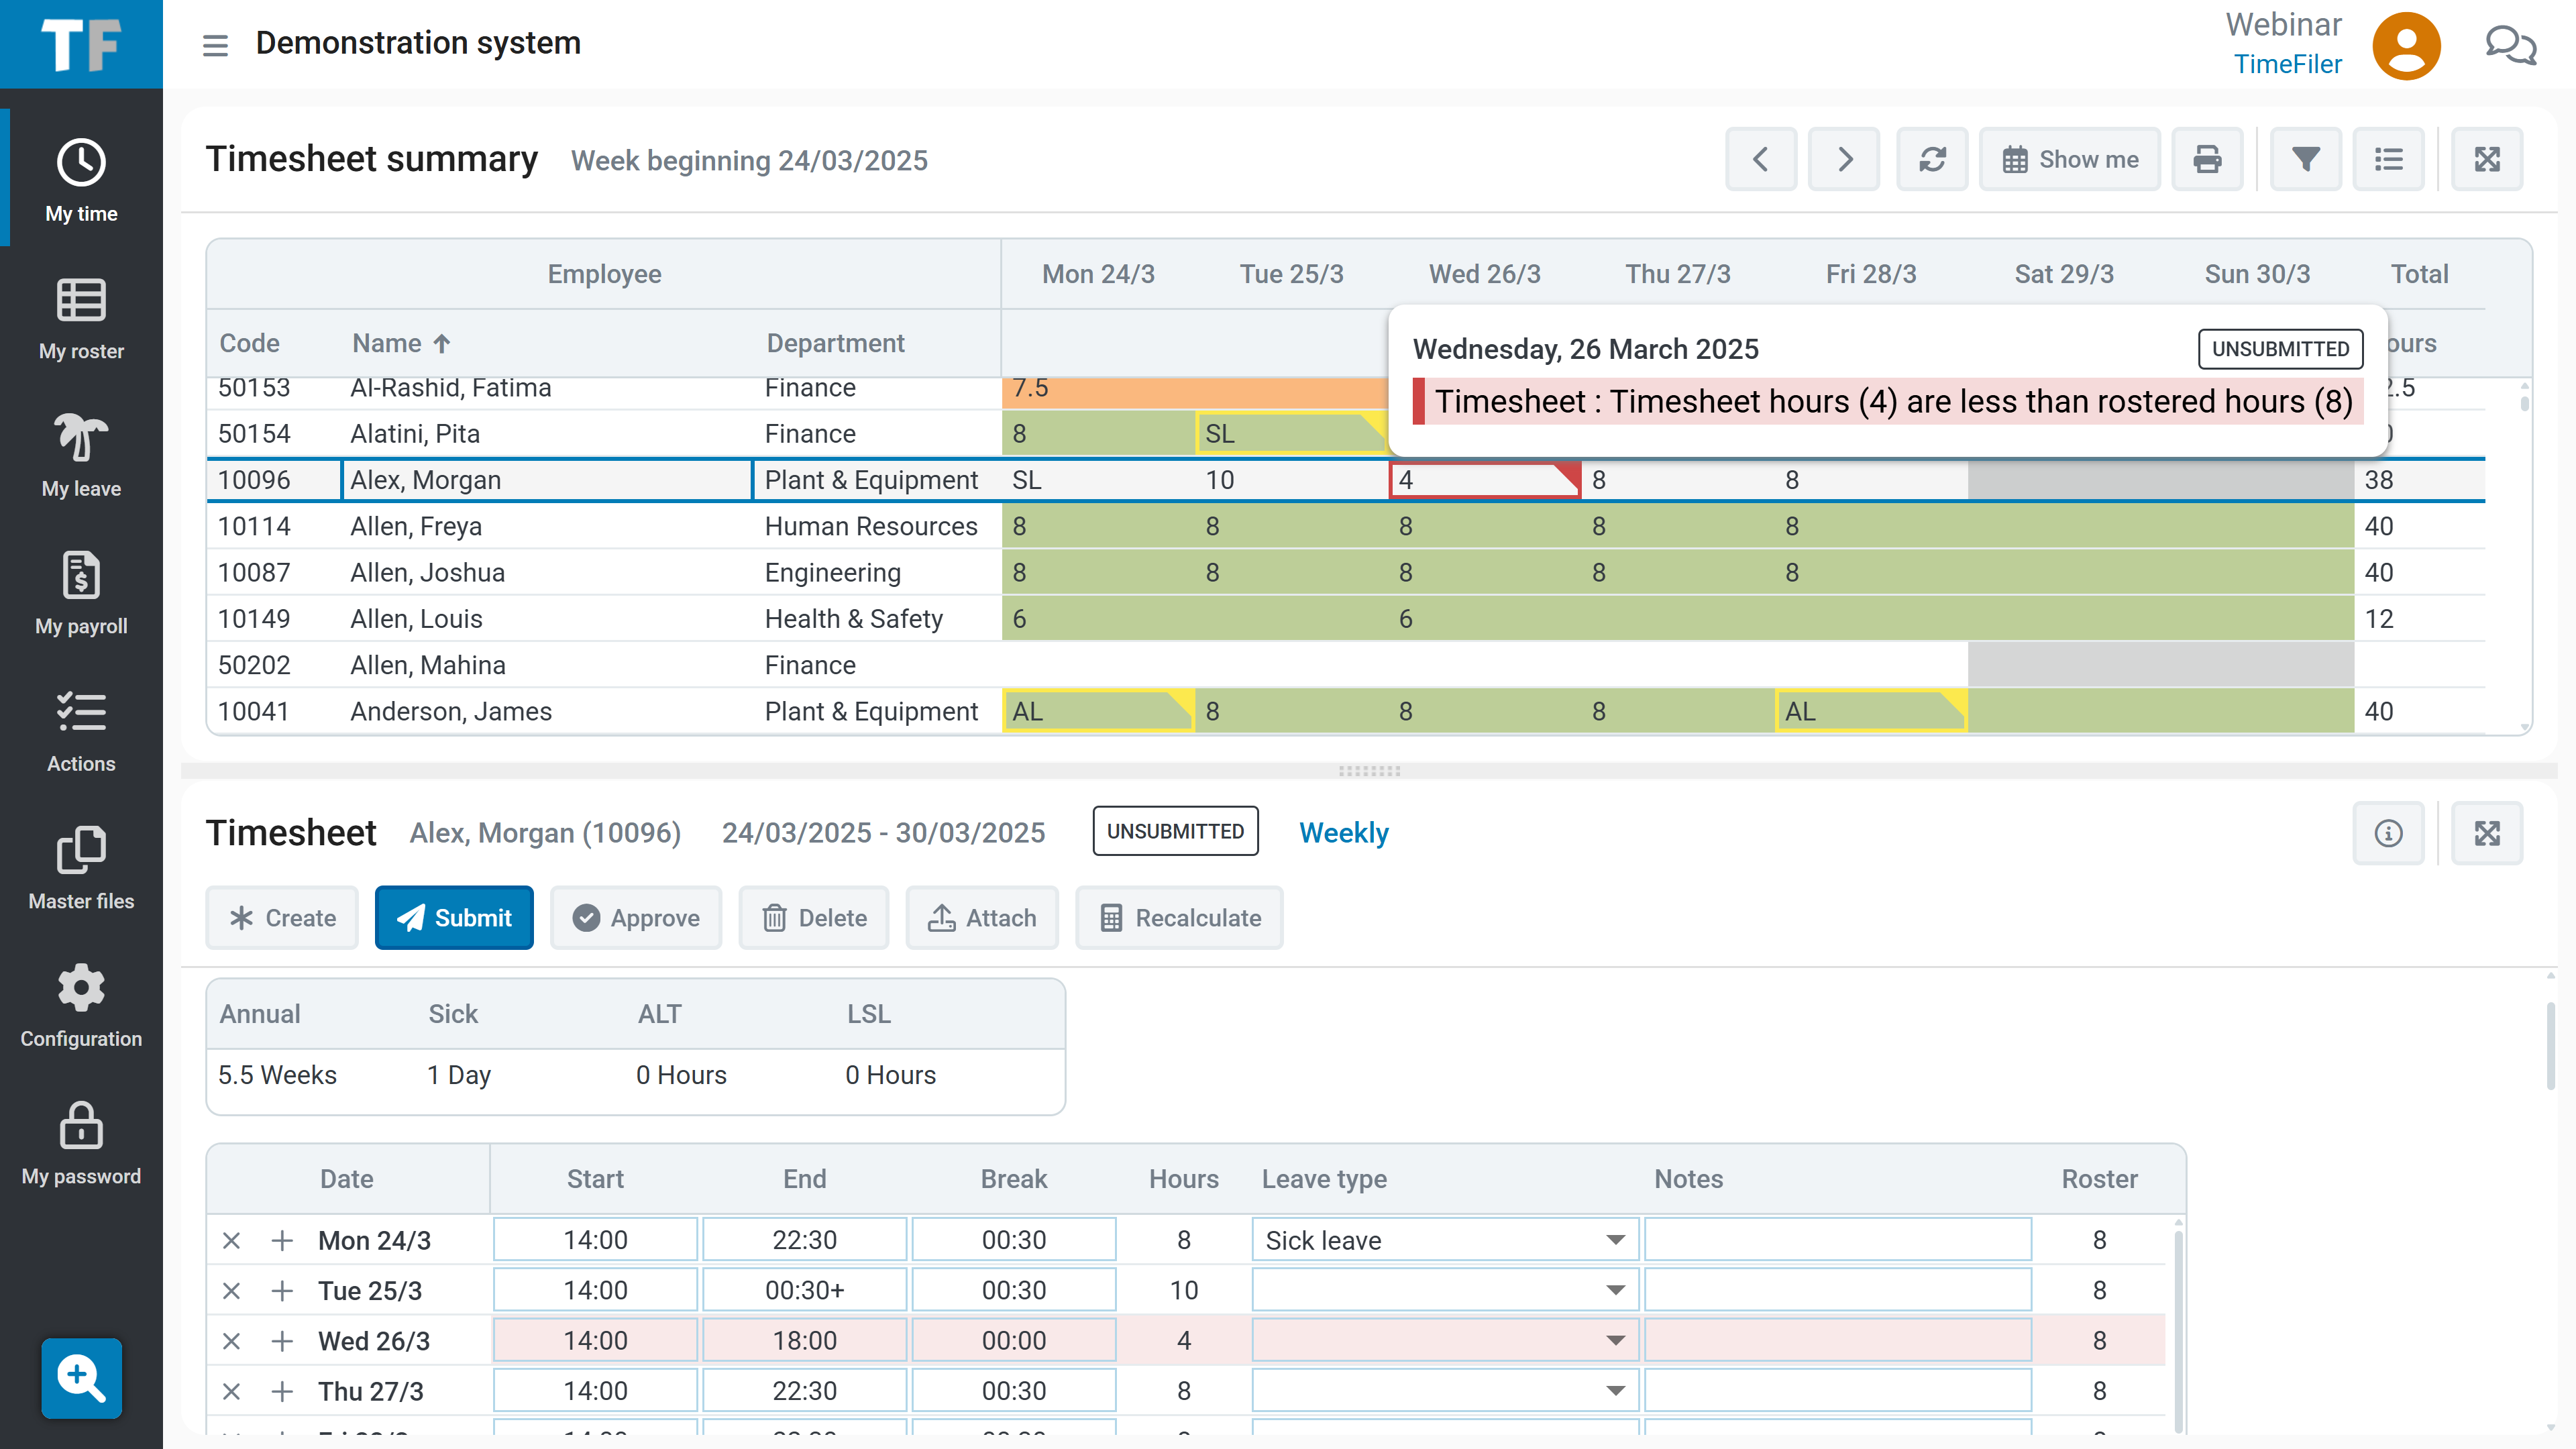
Task: Open the filter options
Action: 2305,158
